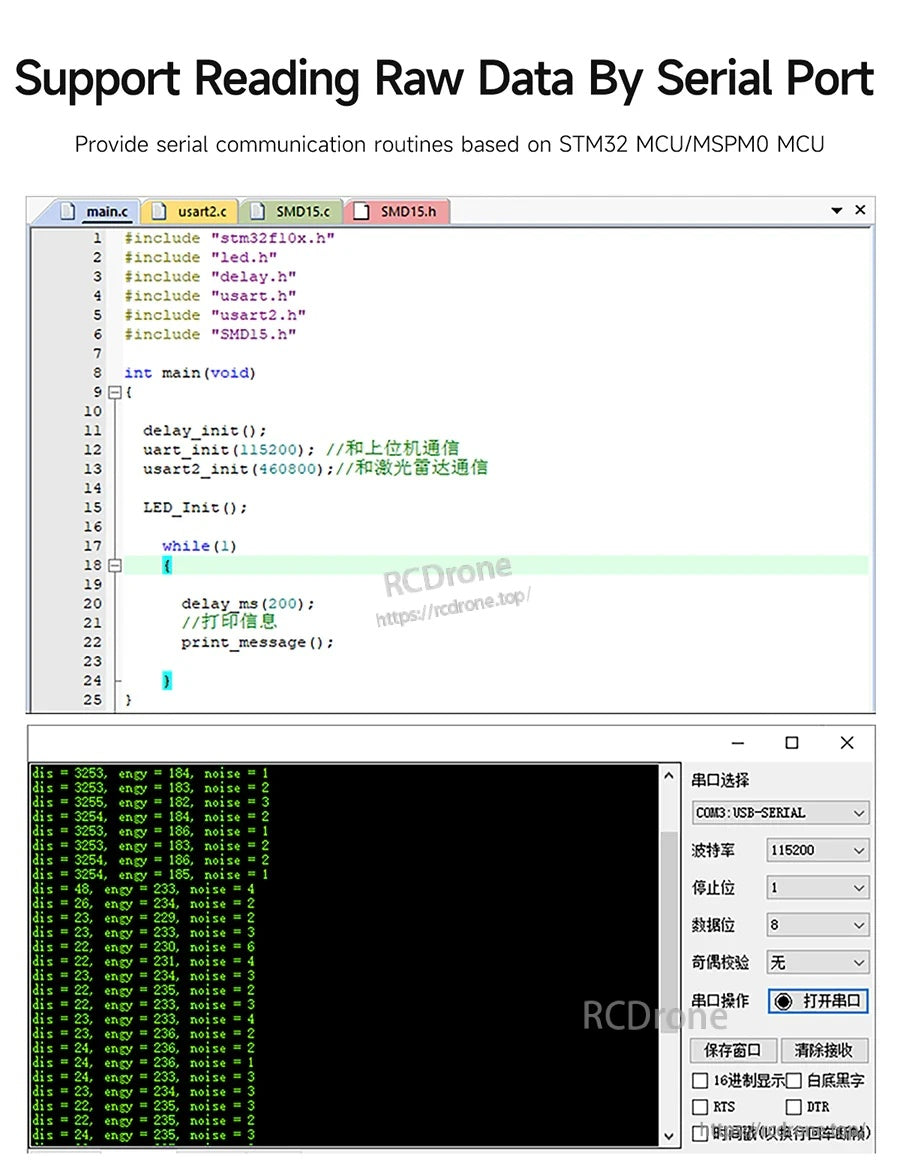
Task: Click the 打开串口 open port button
Action: [818, 1001]
